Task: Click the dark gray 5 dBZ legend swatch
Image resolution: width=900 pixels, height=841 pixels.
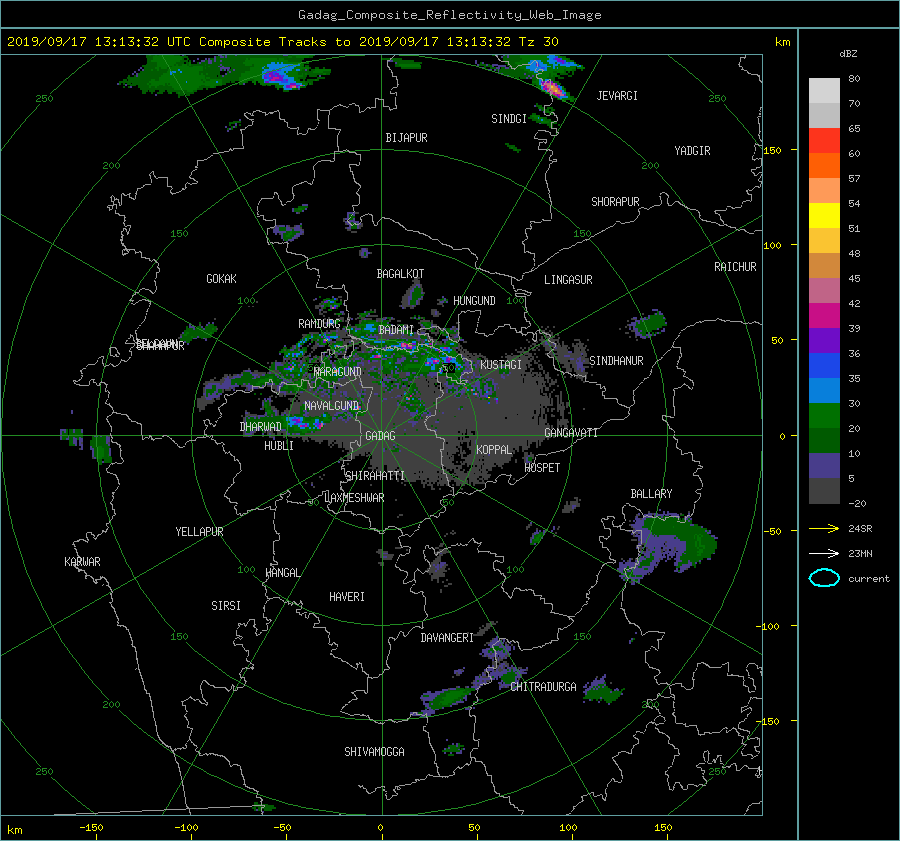Action: pyautogui.click(x=824, y=491)
